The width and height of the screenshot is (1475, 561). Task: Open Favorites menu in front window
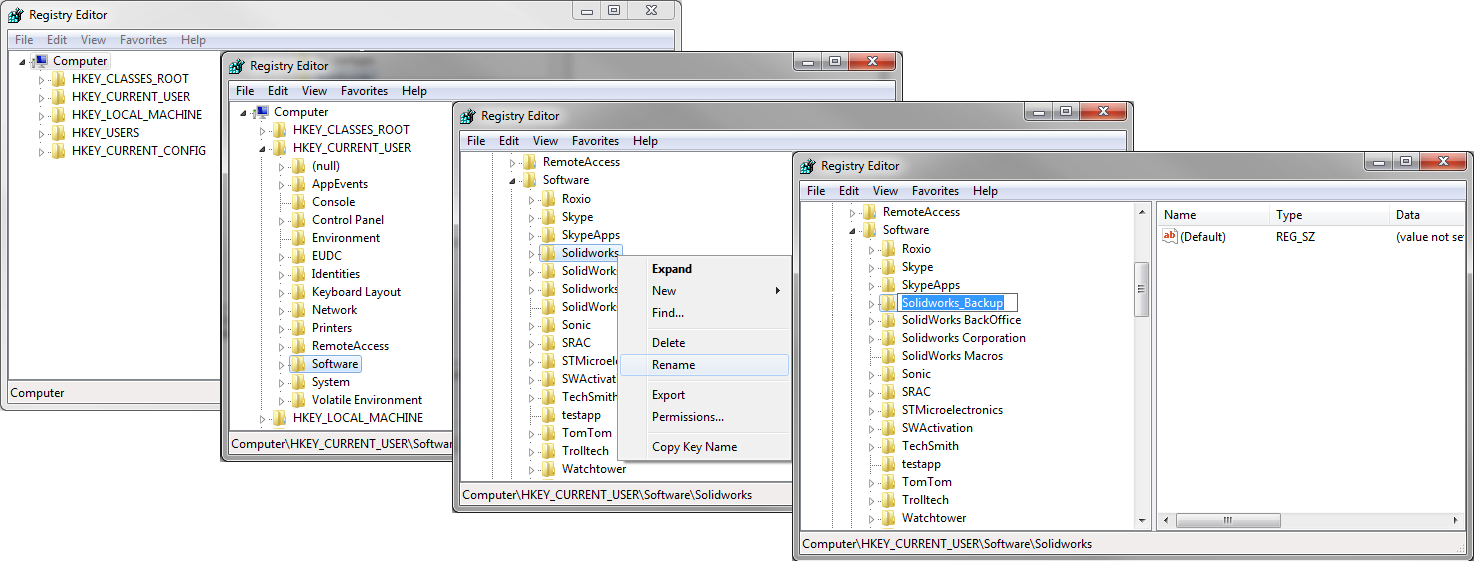pos(935,191)
